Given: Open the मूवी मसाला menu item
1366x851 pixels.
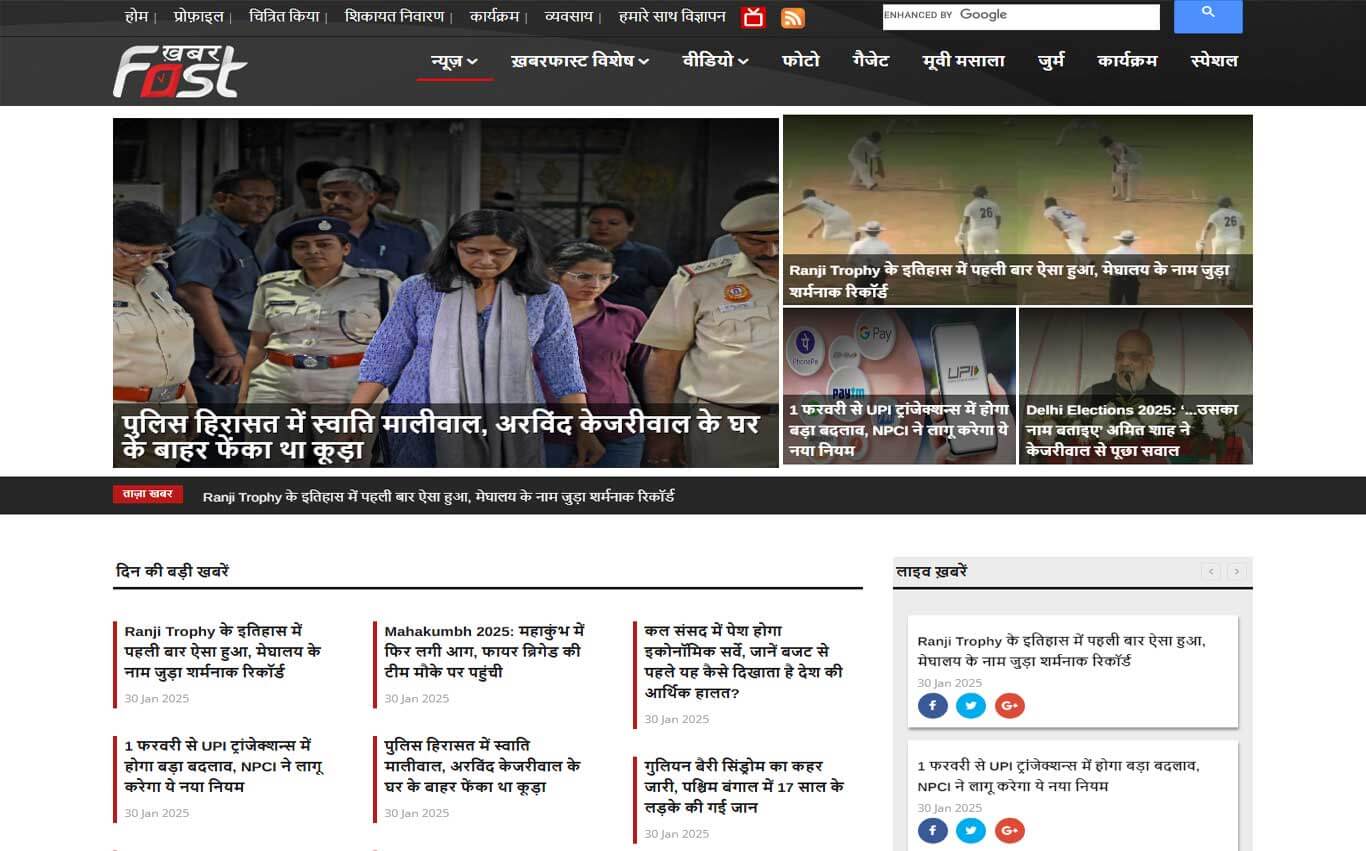Looking at the screenshot, I should pyautogui.click(x=963, y=61).
